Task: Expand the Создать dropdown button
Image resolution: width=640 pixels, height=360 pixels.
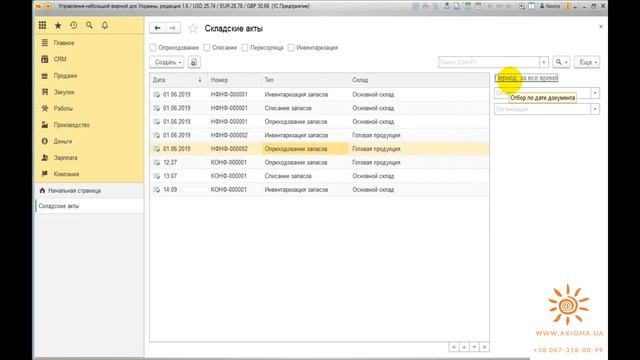Action: pos(167,62)
